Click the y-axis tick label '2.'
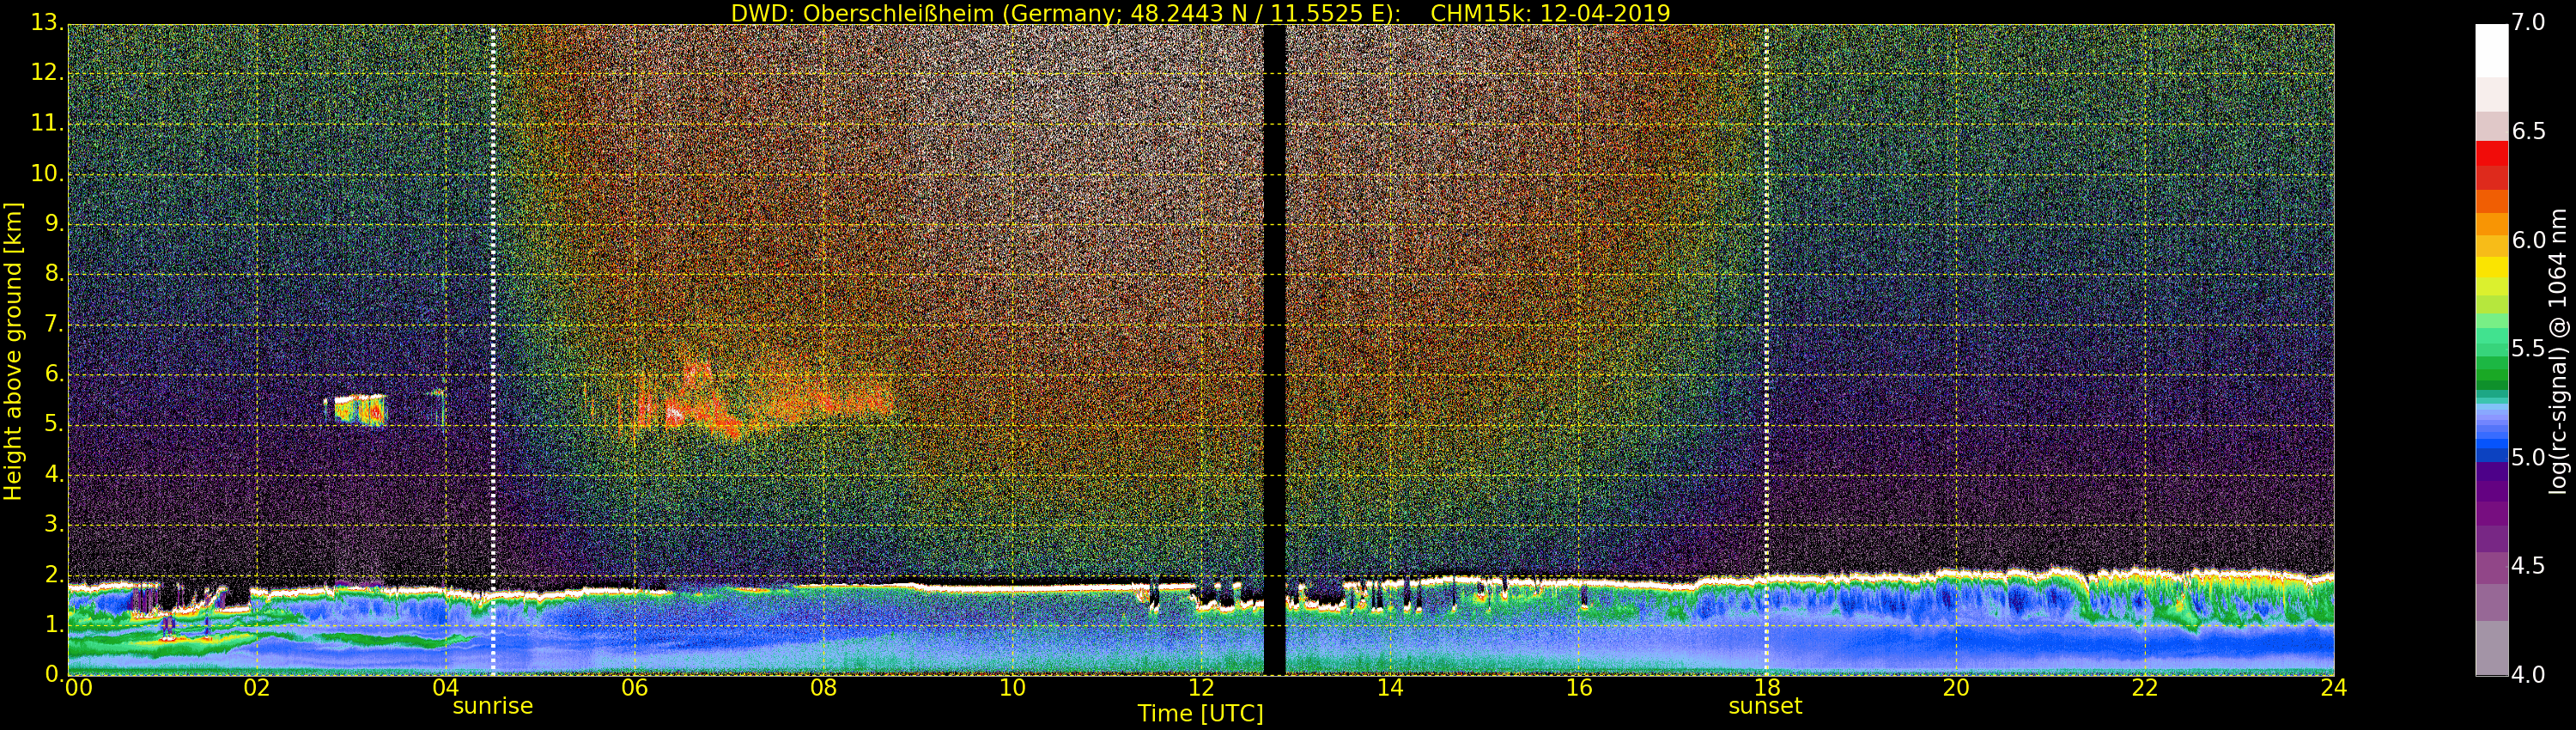The height and width of the screenshot is (730, 2576). coord(54,574)
